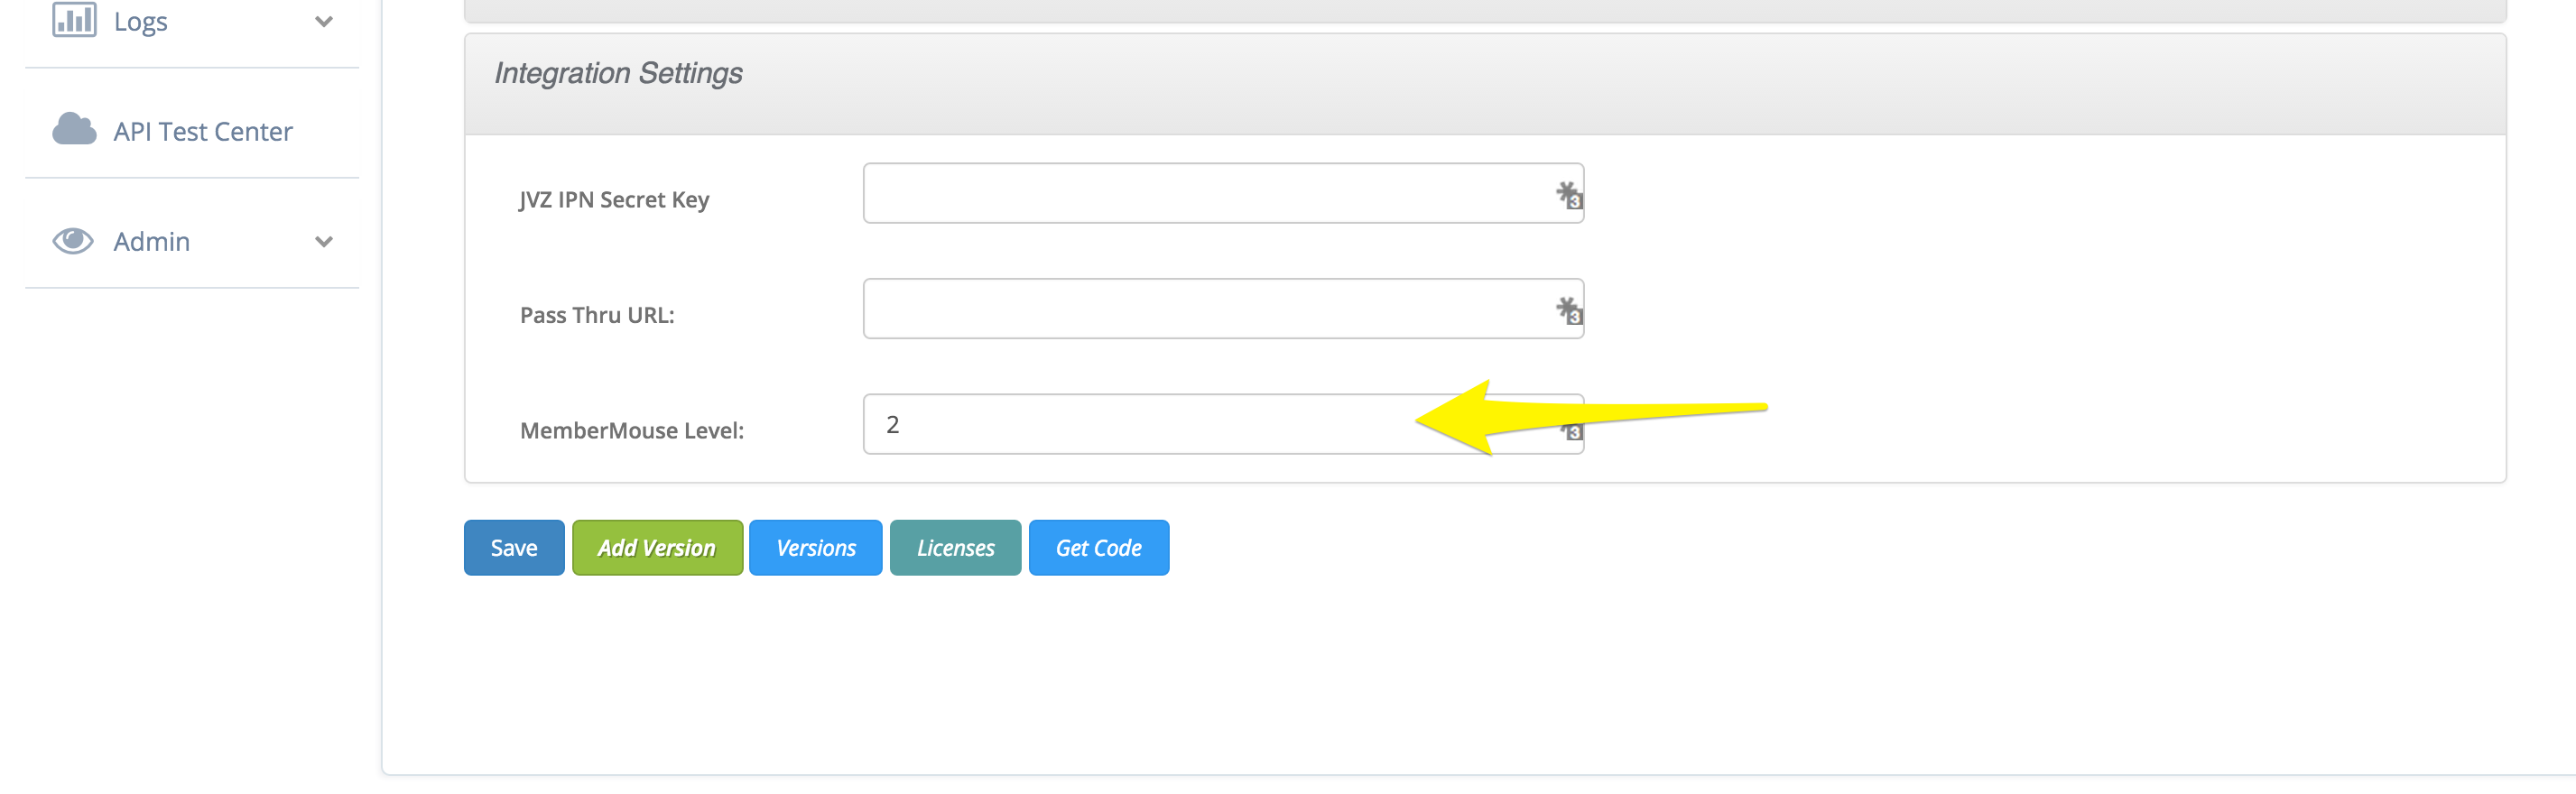Focus the Pass Thru URL input

[1223, 309]
